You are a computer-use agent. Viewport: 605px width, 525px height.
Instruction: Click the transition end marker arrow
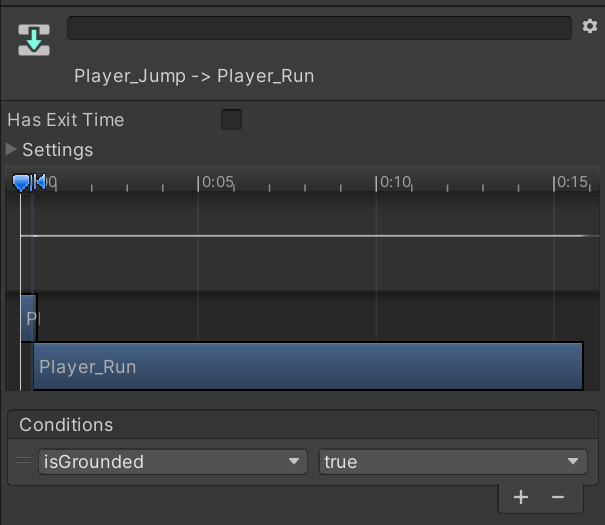[39, 182]
